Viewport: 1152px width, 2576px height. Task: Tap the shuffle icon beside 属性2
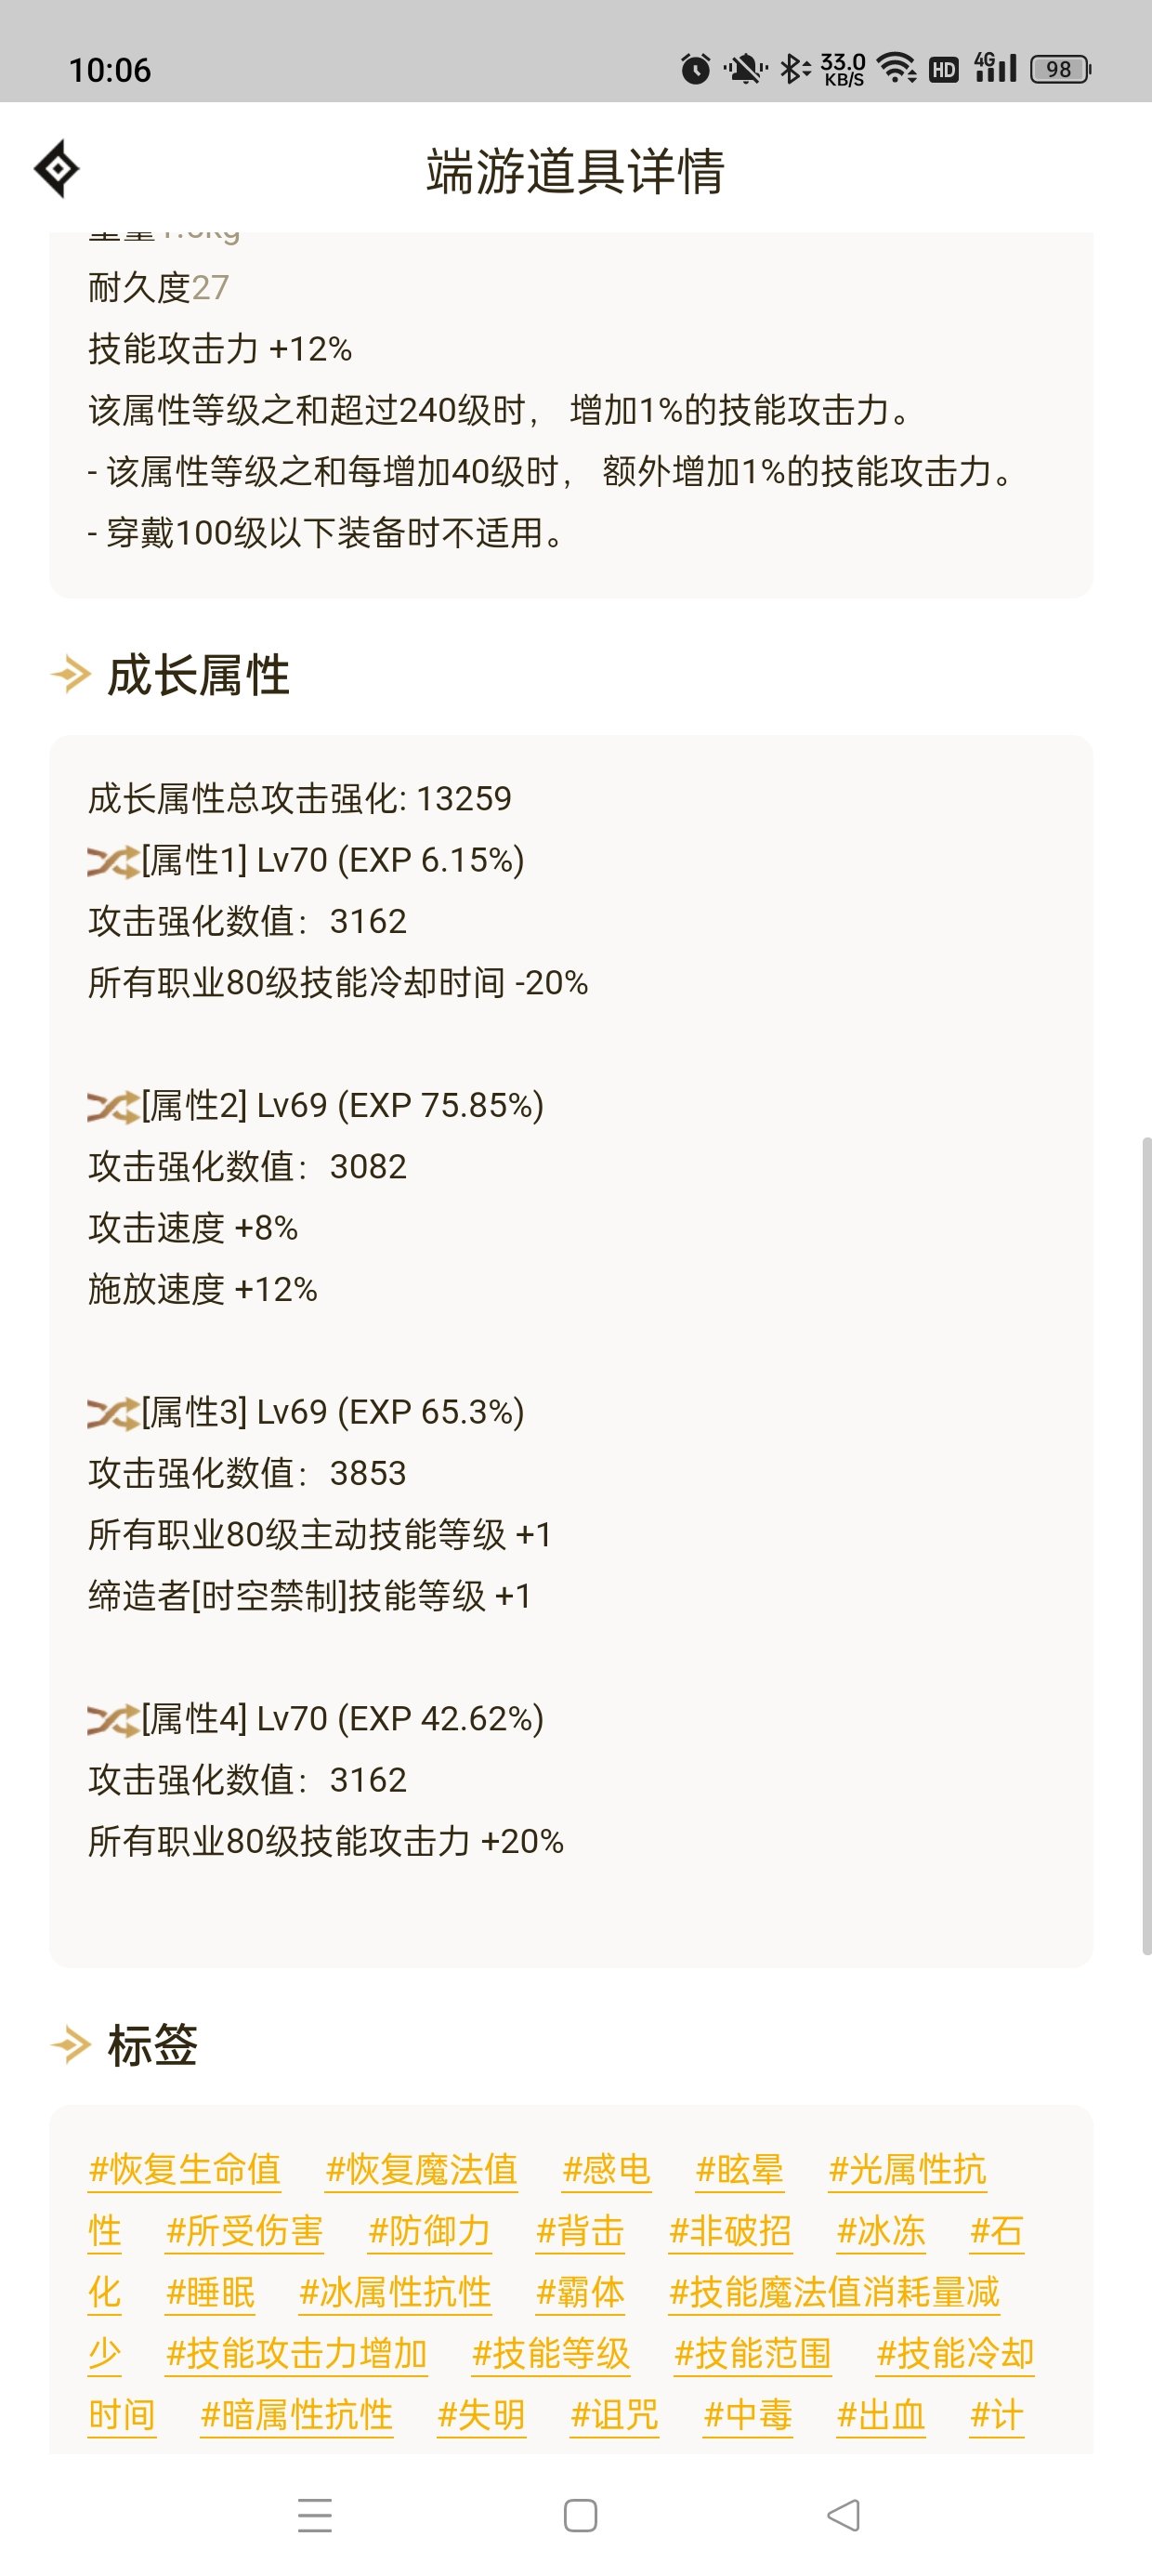coord(112,1106)
